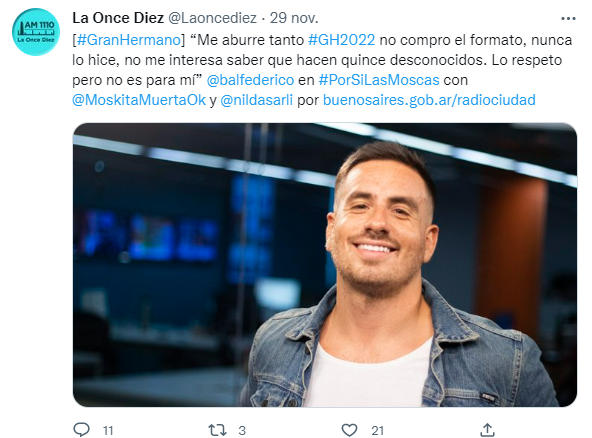Open the 29 nov. tweet timestamp
The image size is (592, 438).
coord(294,18)
